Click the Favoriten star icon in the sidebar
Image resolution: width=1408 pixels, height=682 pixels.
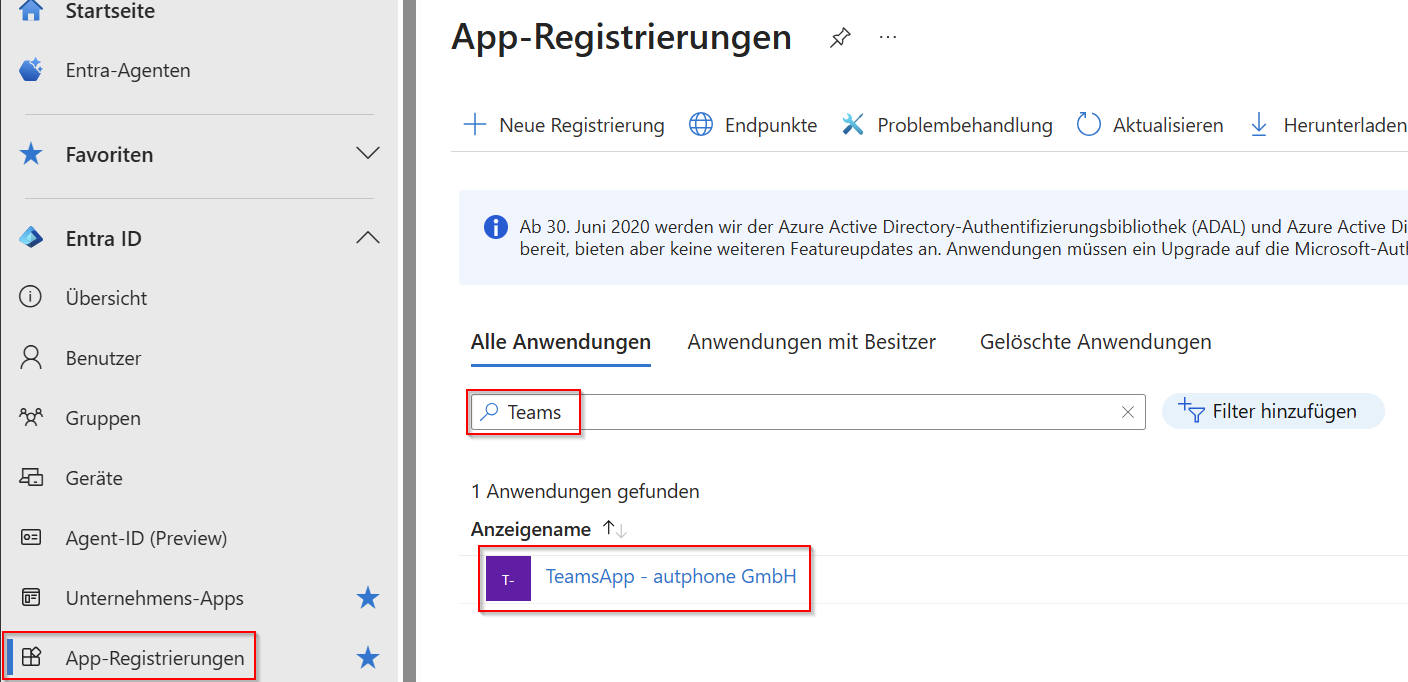tap(29, 154)
